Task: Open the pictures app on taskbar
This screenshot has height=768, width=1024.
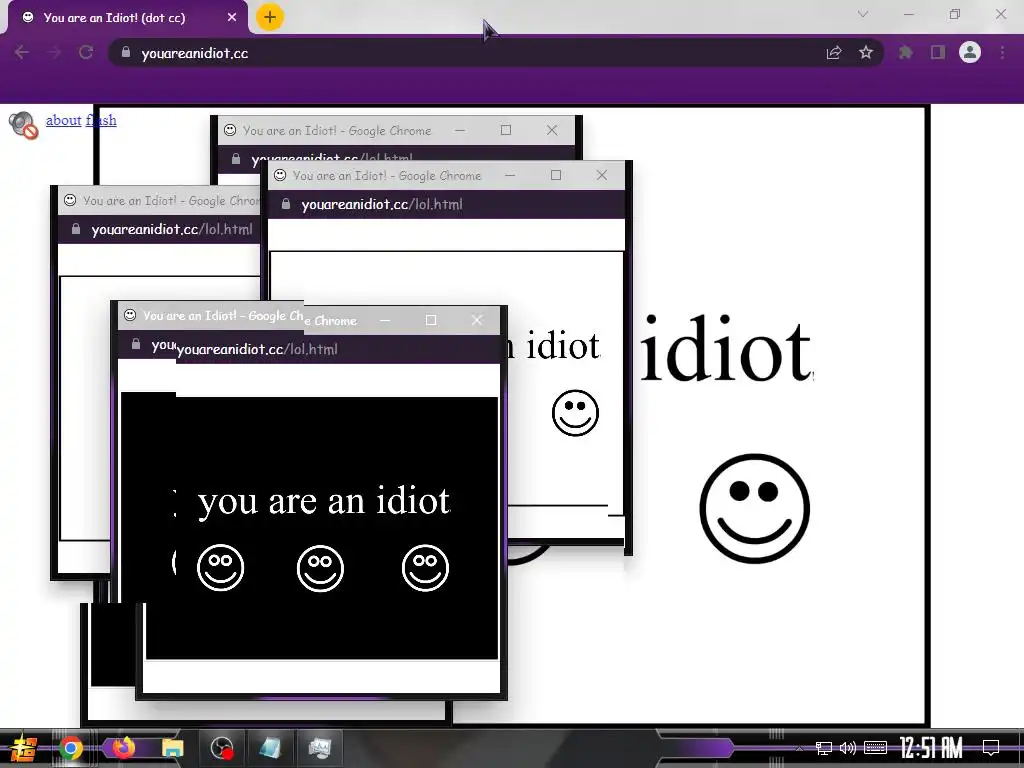Action: [319, 748]
